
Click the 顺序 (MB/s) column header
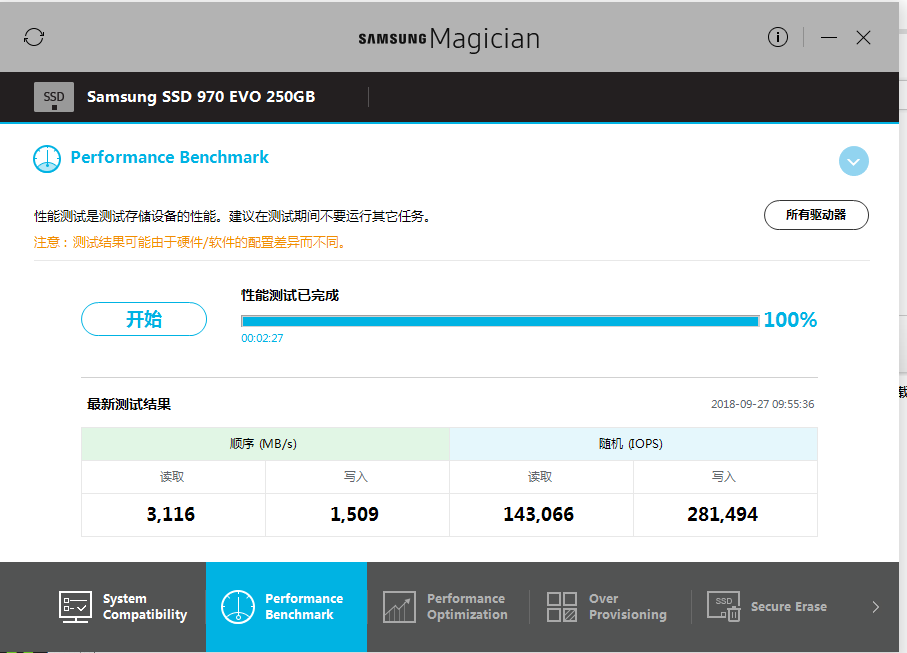(x=264, y=444)
